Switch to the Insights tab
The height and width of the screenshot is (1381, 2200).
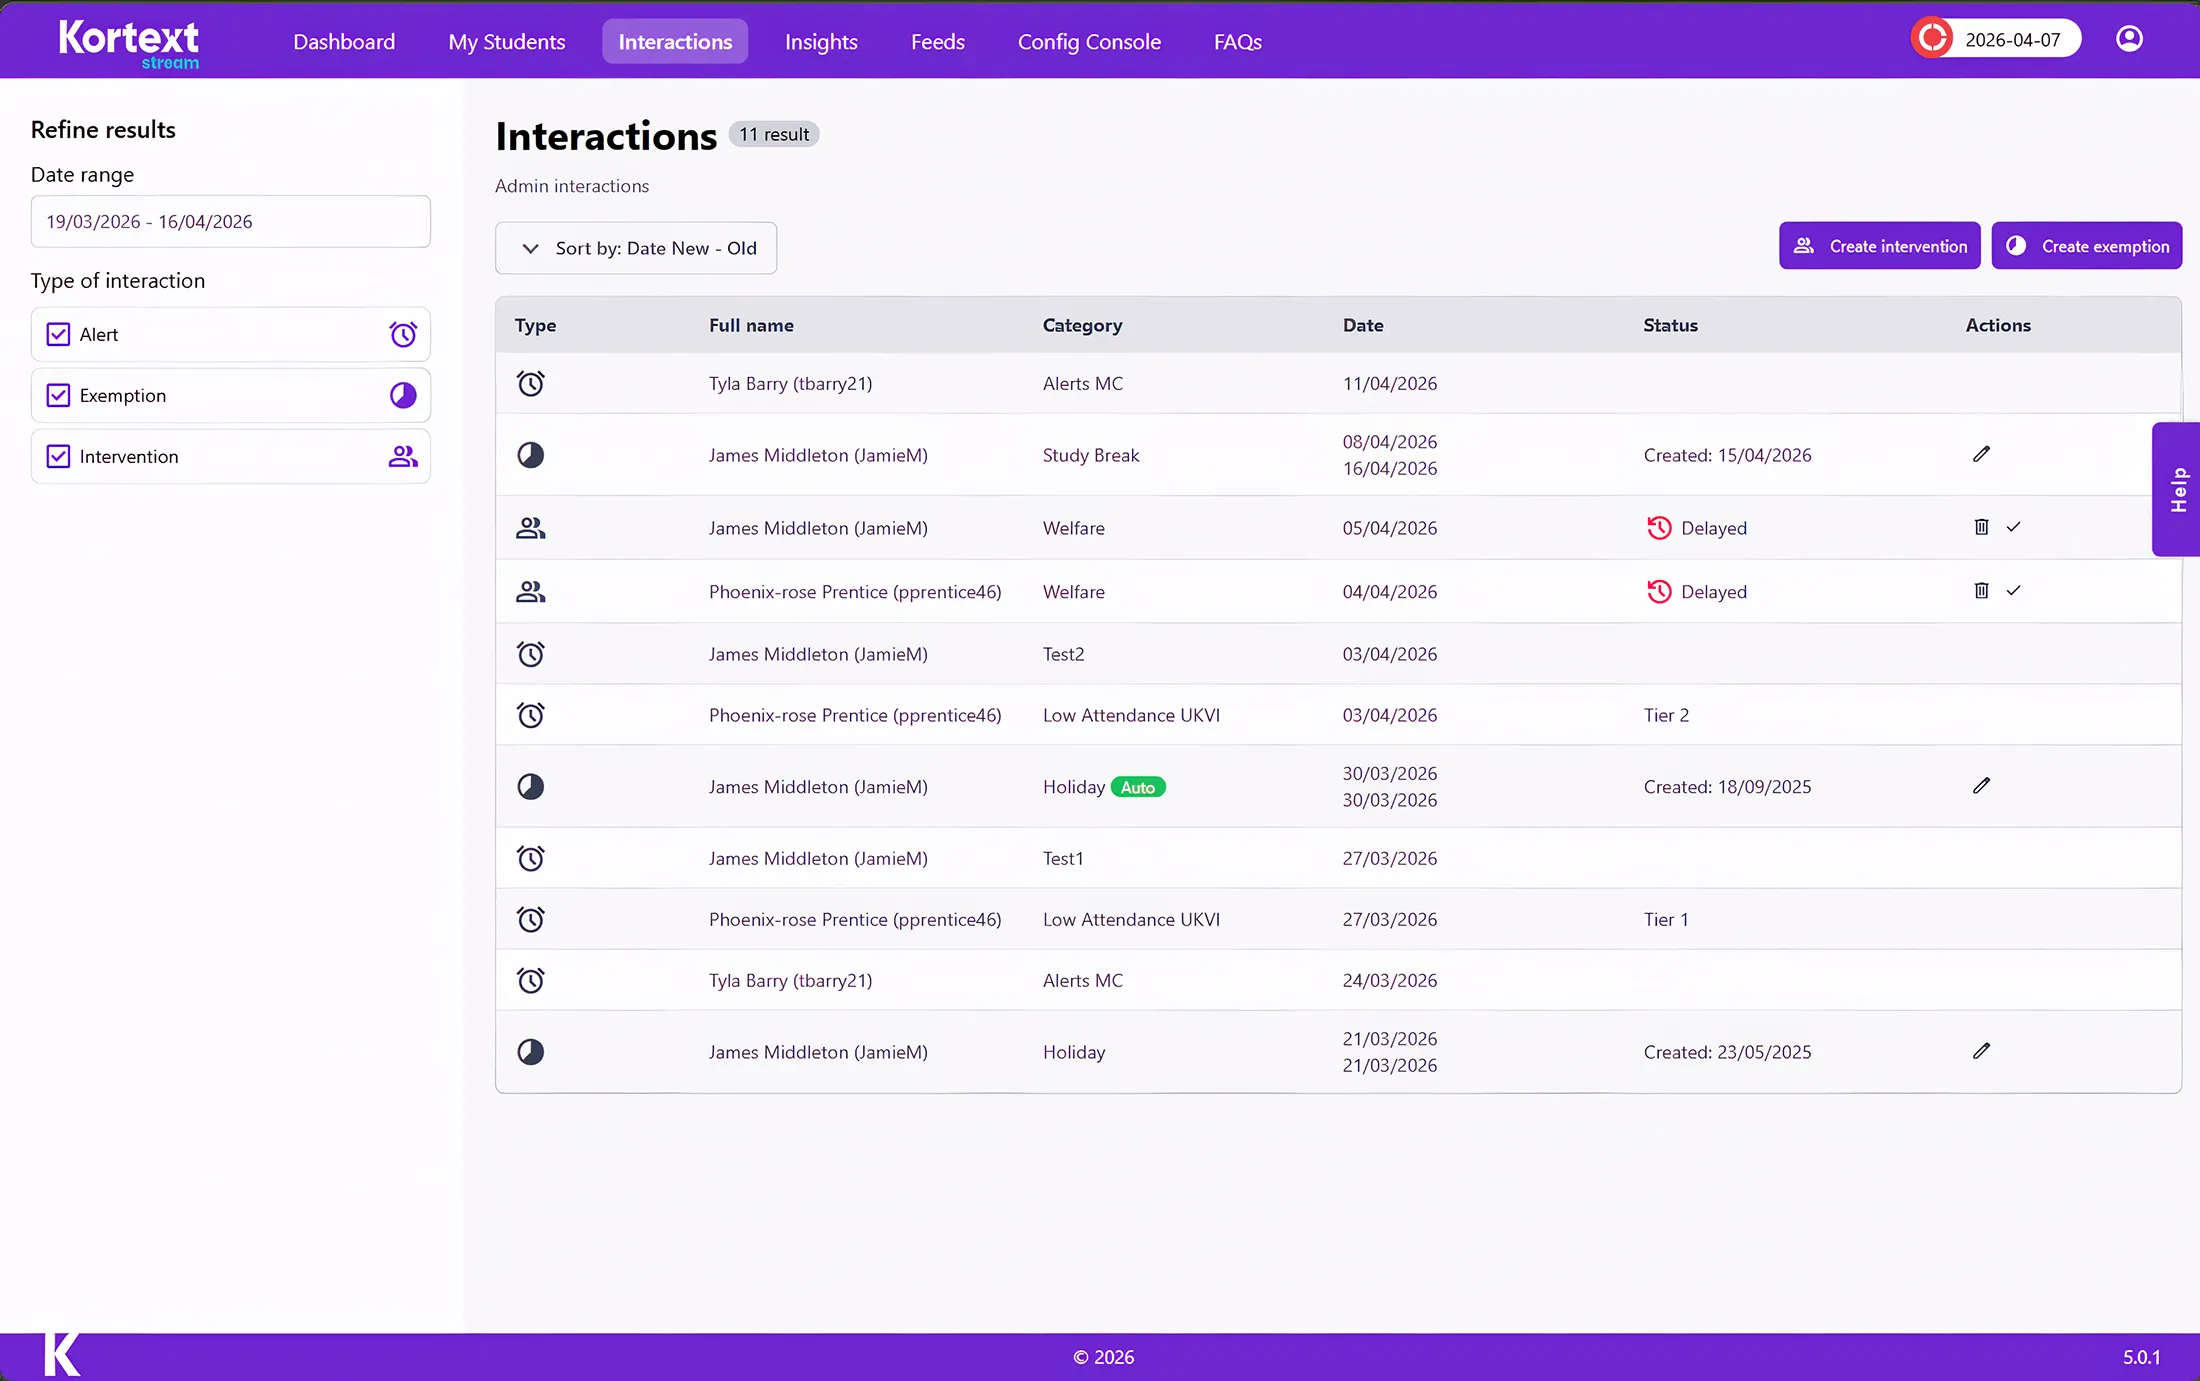click(x=821, y=41)
